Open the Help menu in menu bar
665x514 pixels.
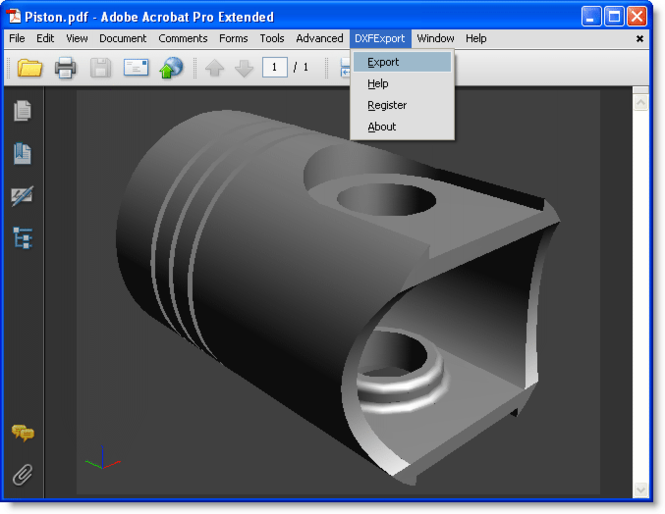click(476, 38)
